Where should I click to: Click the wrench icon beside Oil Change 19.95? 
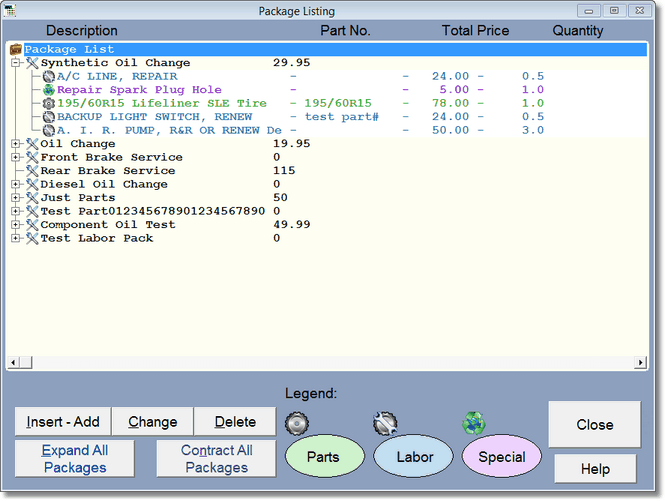(x=32, y=144)
